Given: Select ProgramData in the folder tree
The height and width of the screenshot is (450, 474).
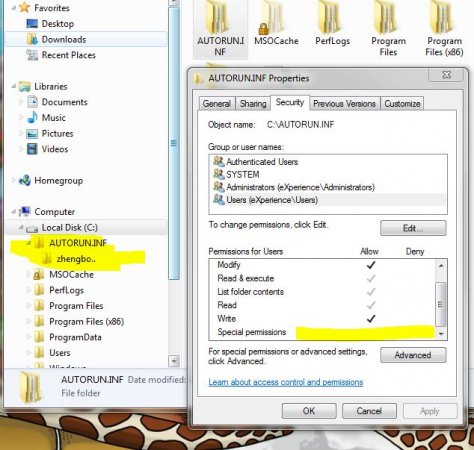Looking at the screenshot, I should (x=75, y=337).
